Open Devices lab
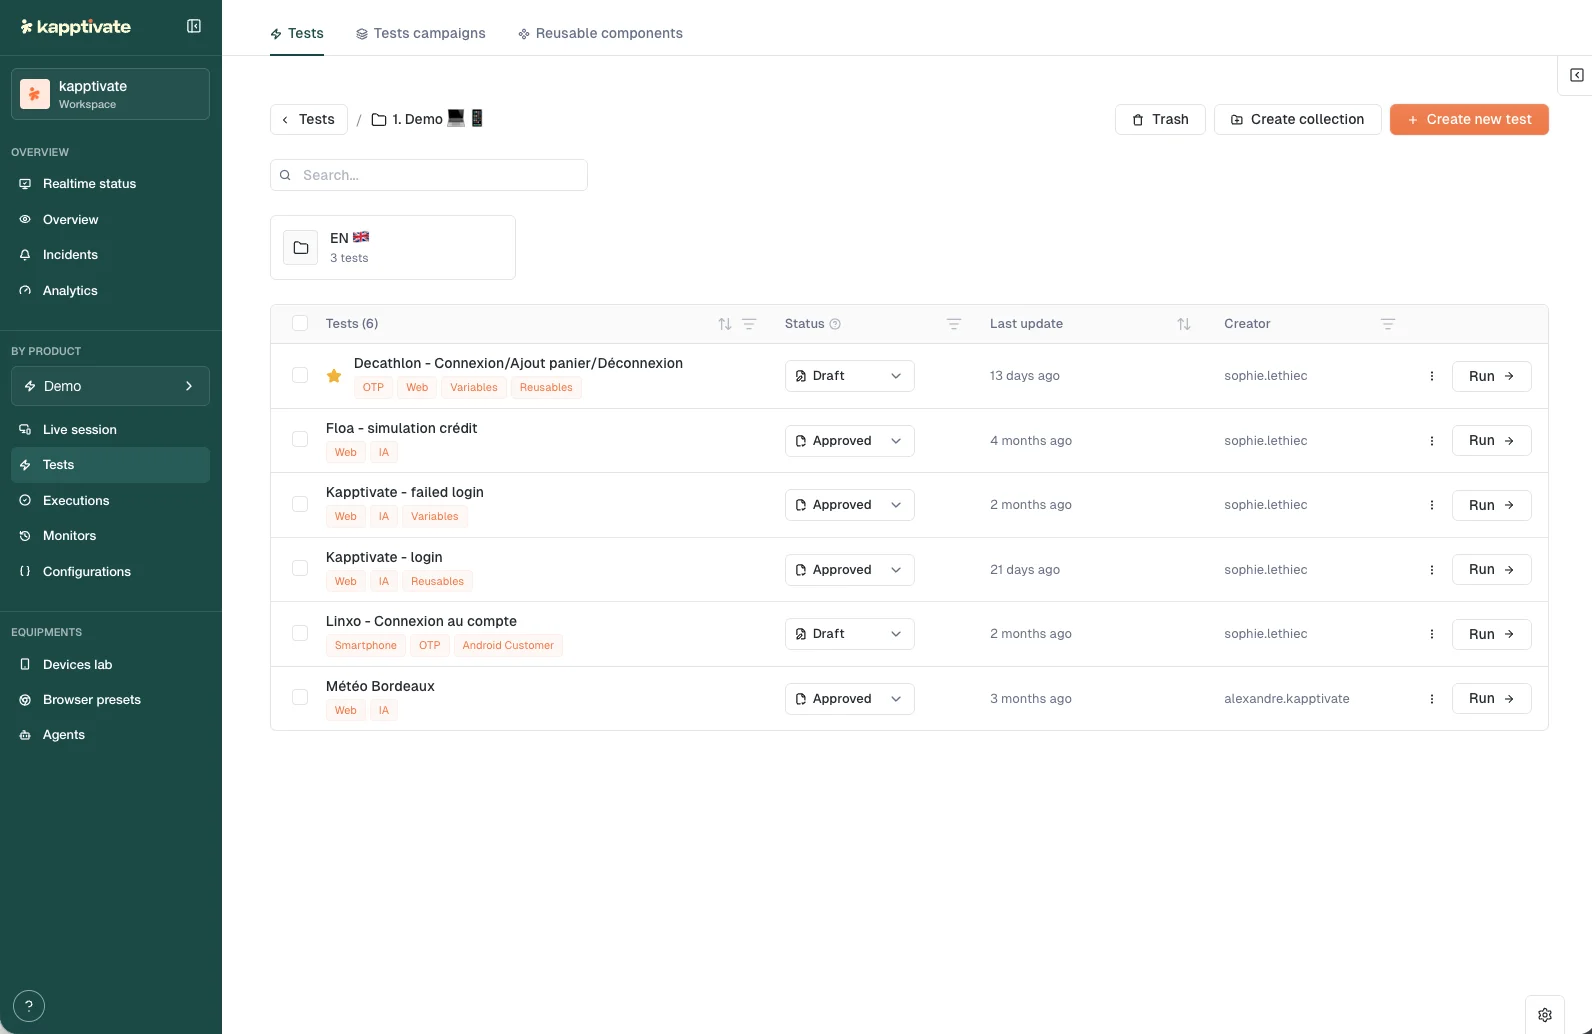 pos(110,665)
